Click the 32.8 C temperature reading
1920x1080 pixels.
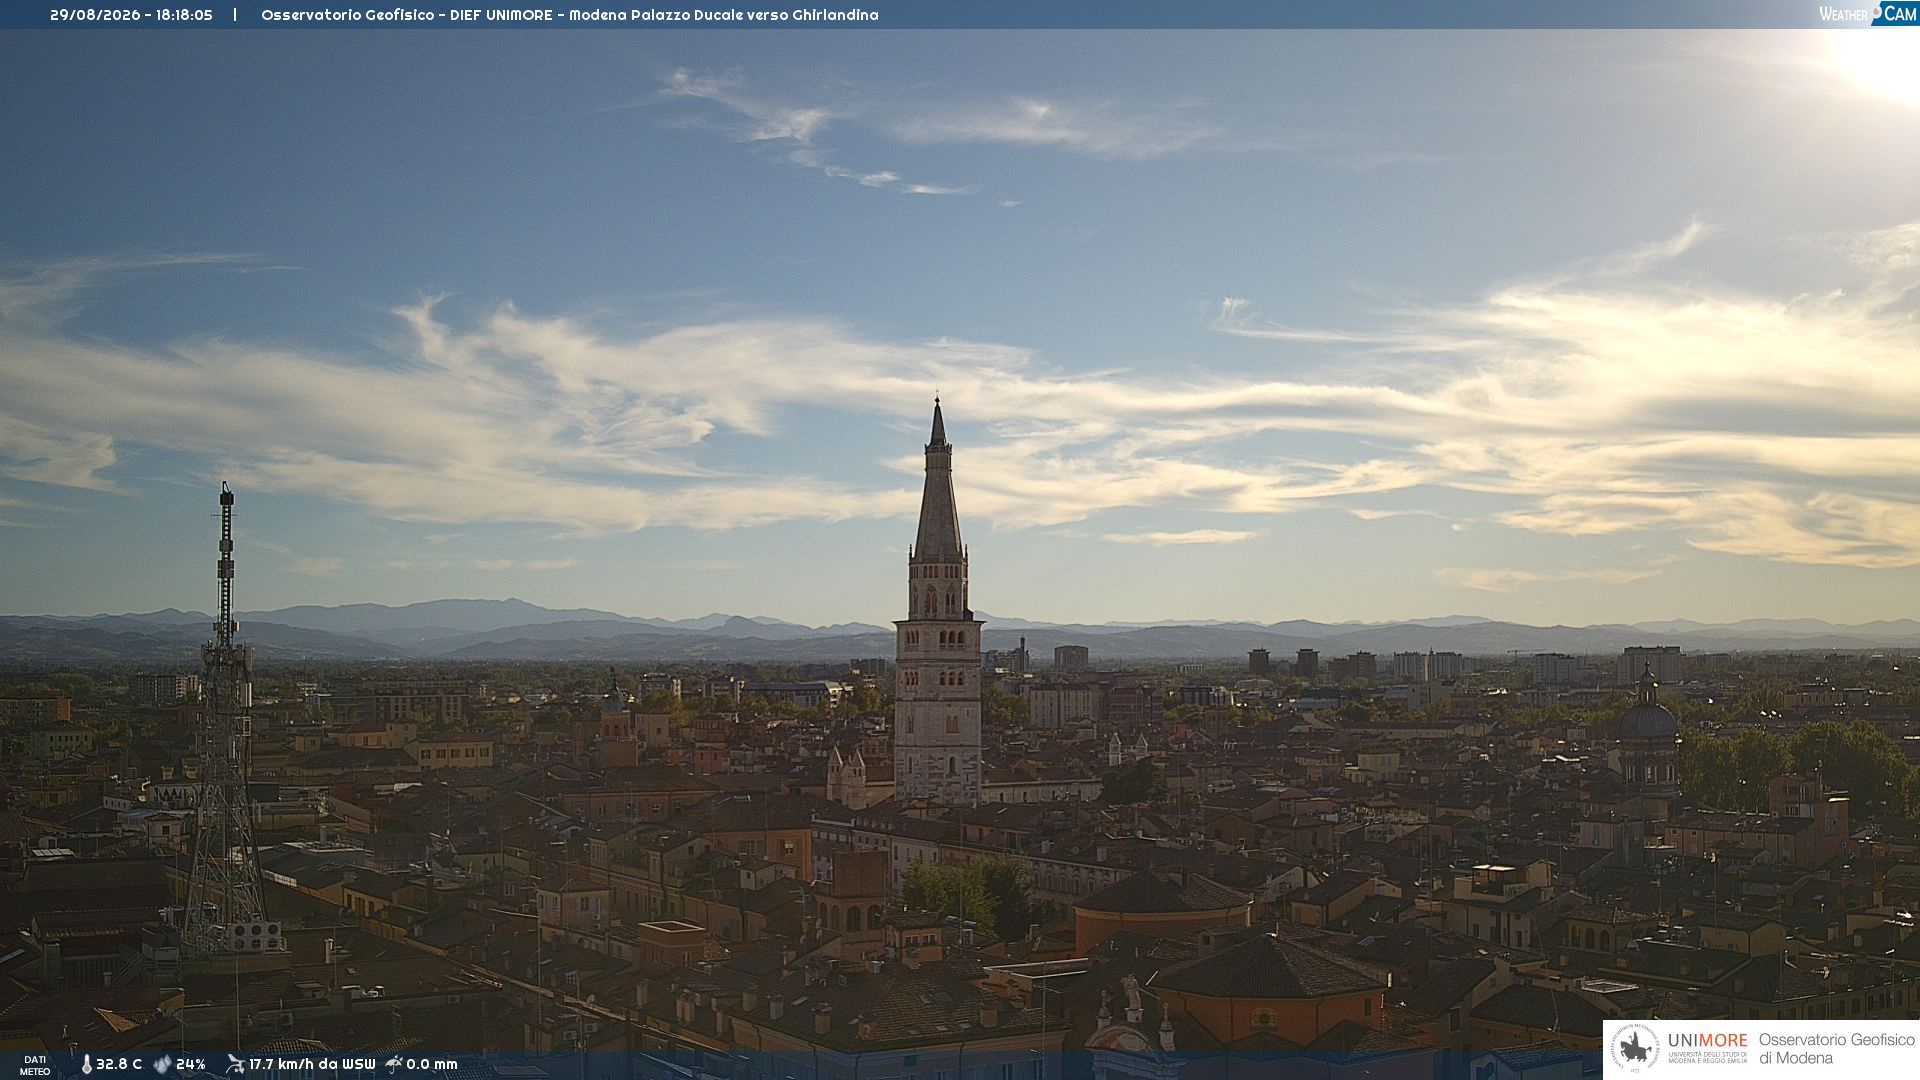click(119, 1064)
